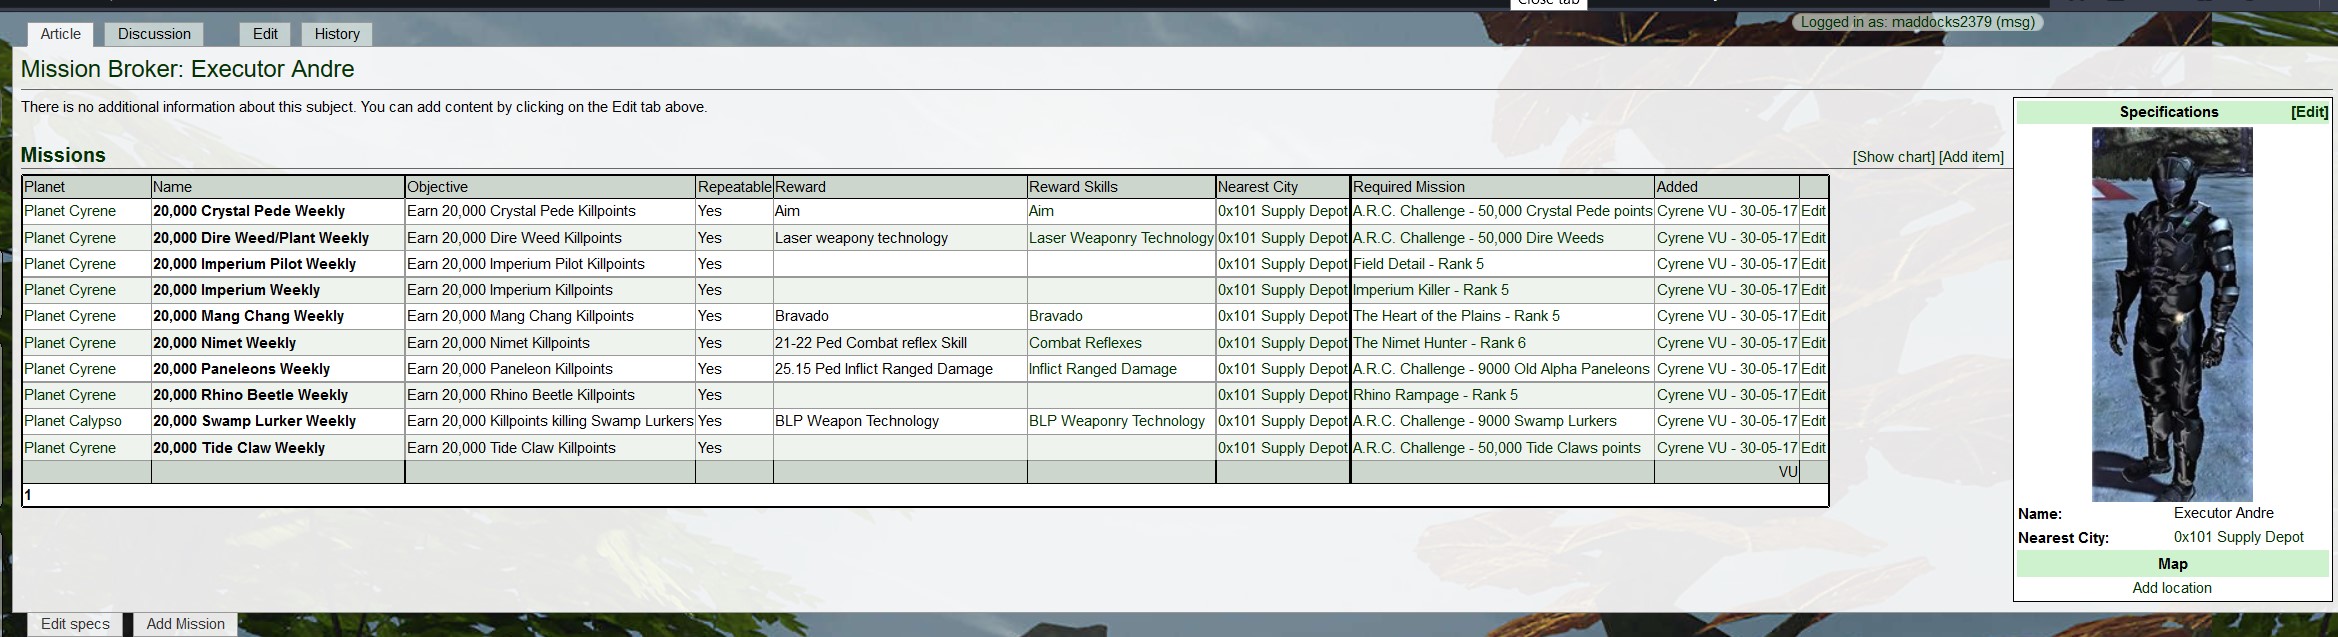Open 20,000 Nimet Weekly mission

point(224,343)
